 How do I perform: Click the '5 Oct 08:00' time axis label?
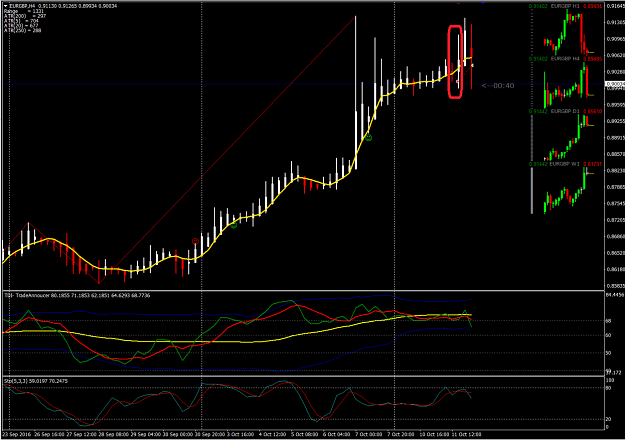[x=305, y=434]
